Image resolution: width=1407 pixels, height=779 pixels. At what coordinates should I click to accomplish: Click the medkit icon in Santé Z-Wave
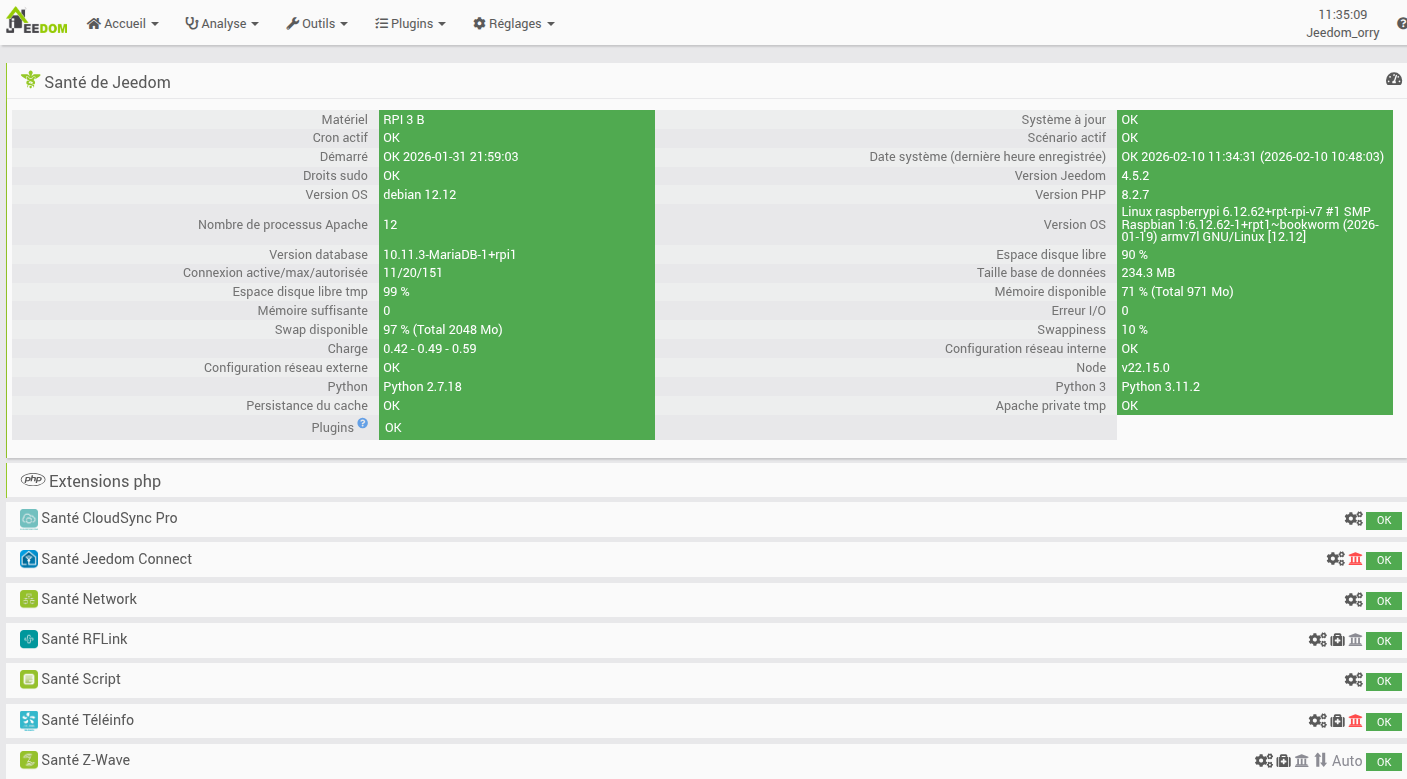tap(1284, 761)
